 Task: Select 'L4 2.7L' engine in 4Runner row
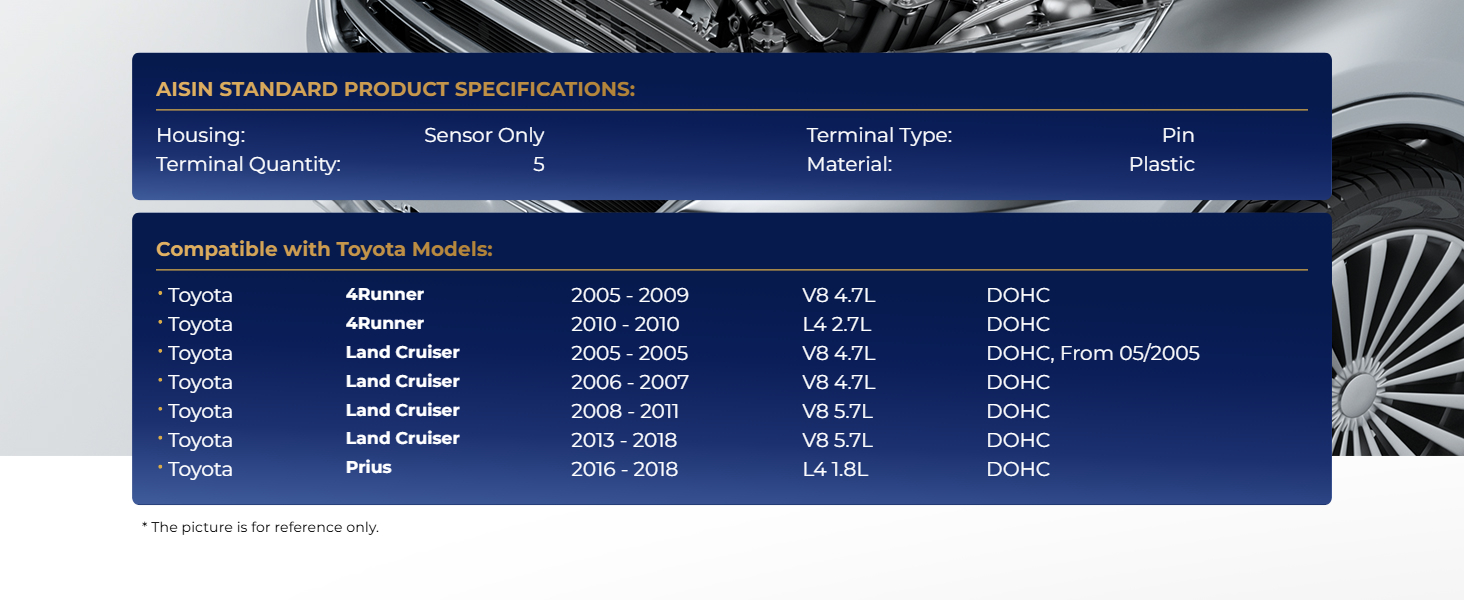(837, 325)
